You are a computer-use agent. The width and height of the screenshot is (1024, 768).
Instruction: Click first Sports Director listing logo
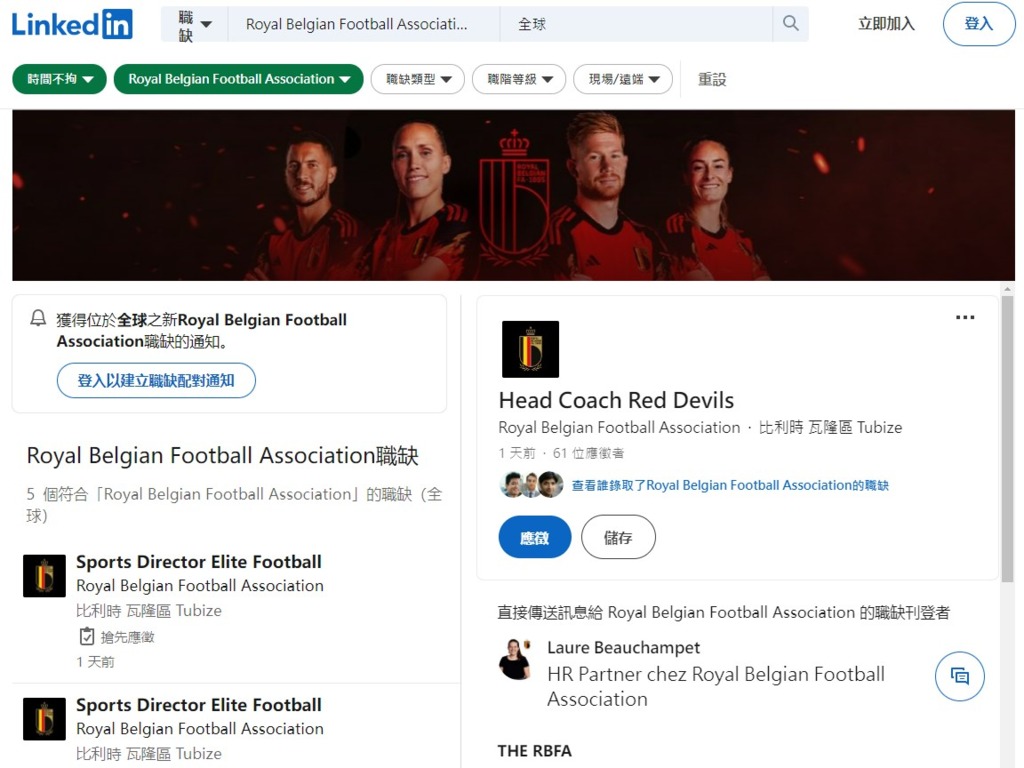click(44, 576)
